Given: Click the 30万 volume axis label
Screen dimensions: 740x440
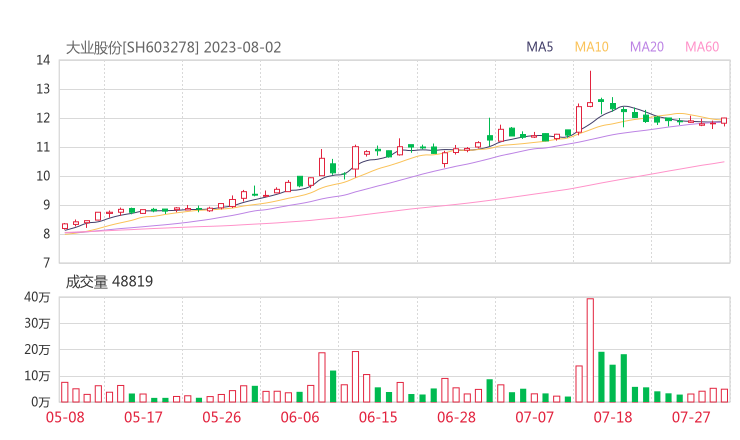Looking at the screenshot, I should 37,324.
